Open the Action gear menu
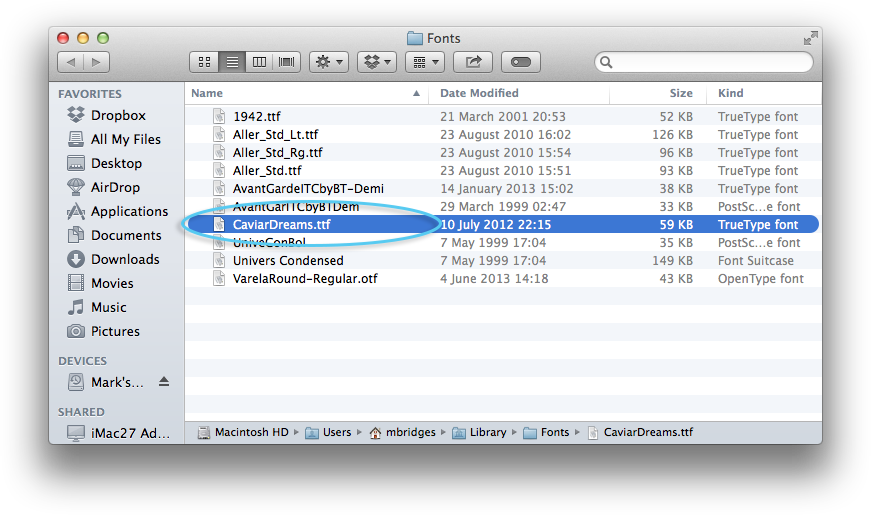Screen dimensions: 871x515 point(329,62)
